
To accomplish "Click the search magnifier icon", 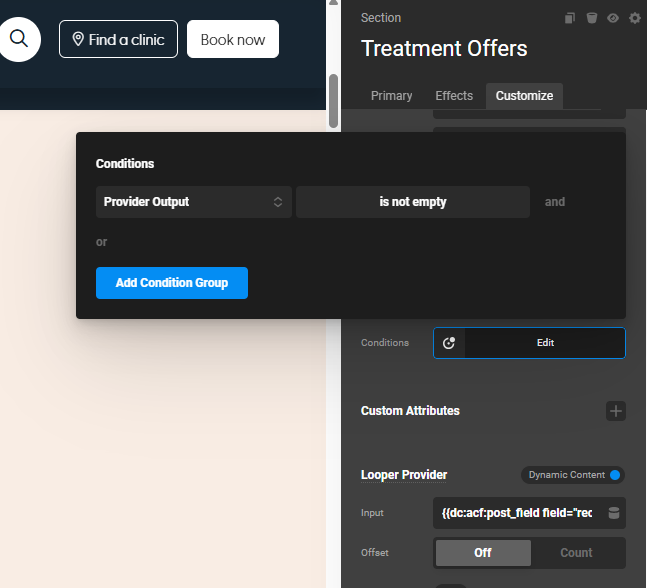I will point(18,40).
